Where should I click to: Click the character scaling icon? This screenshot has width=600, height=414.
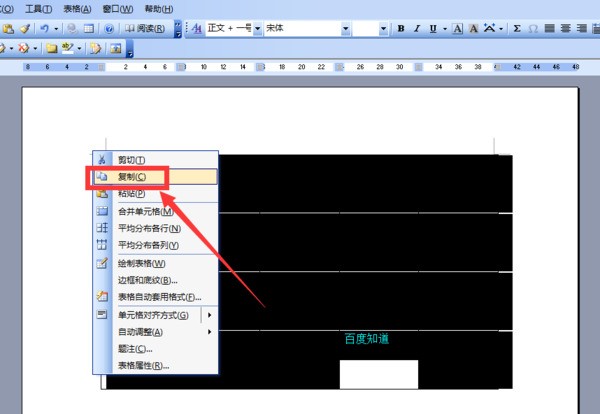(489, 28)
